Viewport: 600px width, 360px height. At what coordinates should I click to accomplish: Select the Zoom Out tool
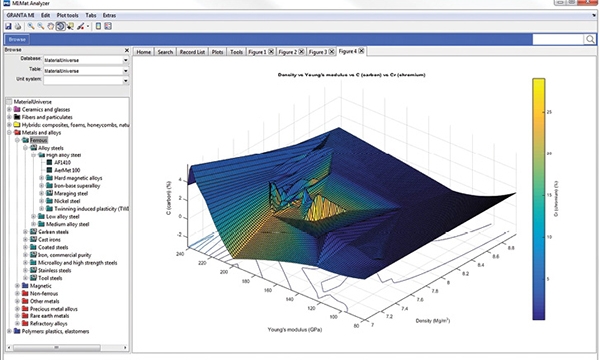pos(40,26)
